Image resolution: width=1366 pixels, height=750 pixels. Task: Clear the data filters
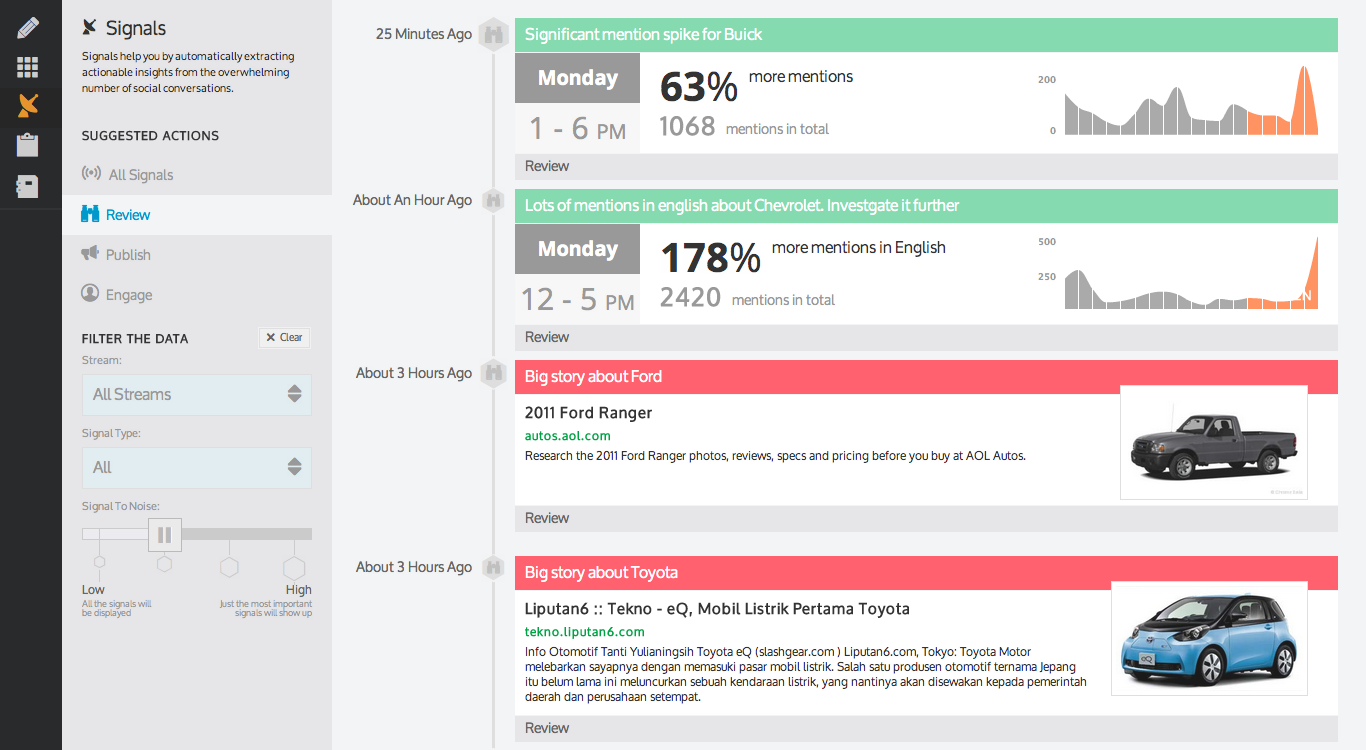[284, 338]
